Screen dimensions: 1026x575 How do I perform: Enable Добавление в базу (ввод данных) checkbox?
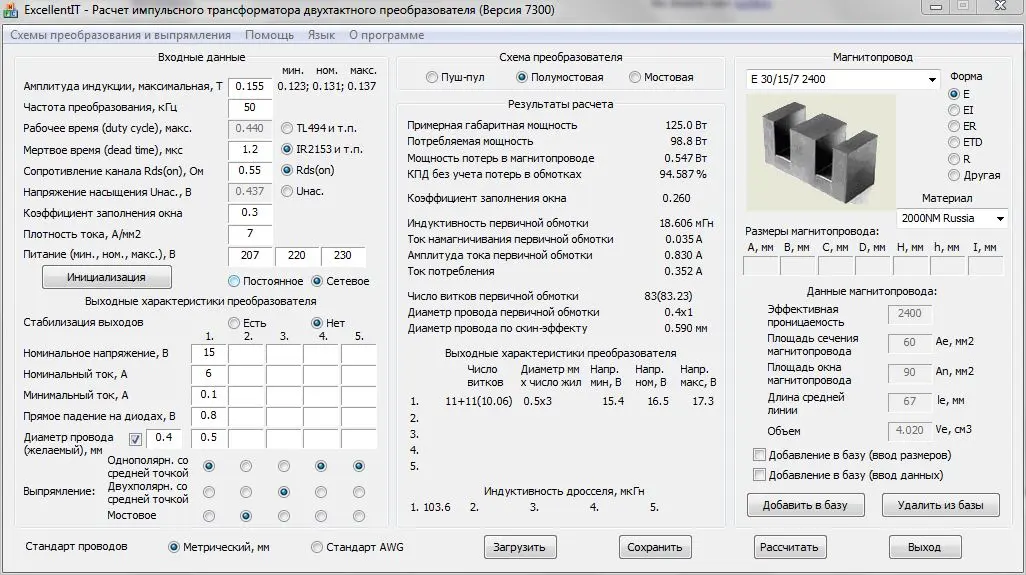pos(759,475)
